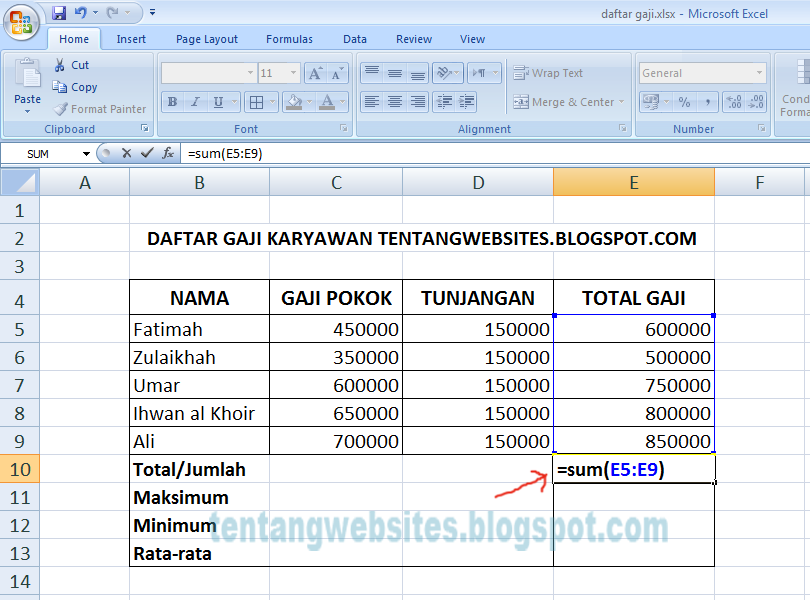Open the undo history dropdown arrow
This screenshot has height=600, width=810.
coord(96,12)
